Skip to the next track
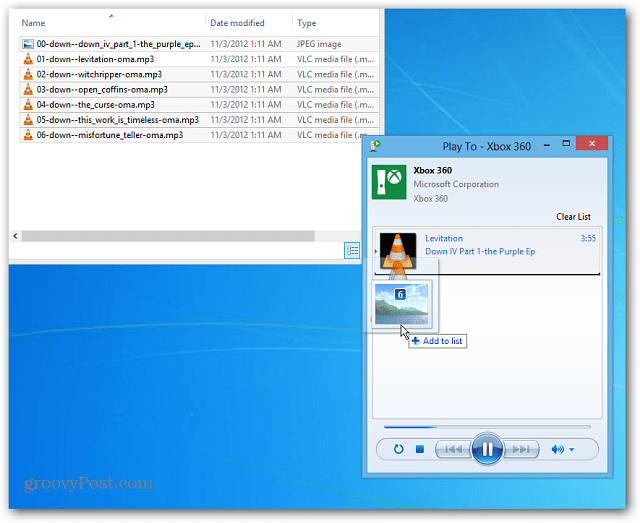The height and width of the screenshot is (523, 640). (x=521, y=450)
